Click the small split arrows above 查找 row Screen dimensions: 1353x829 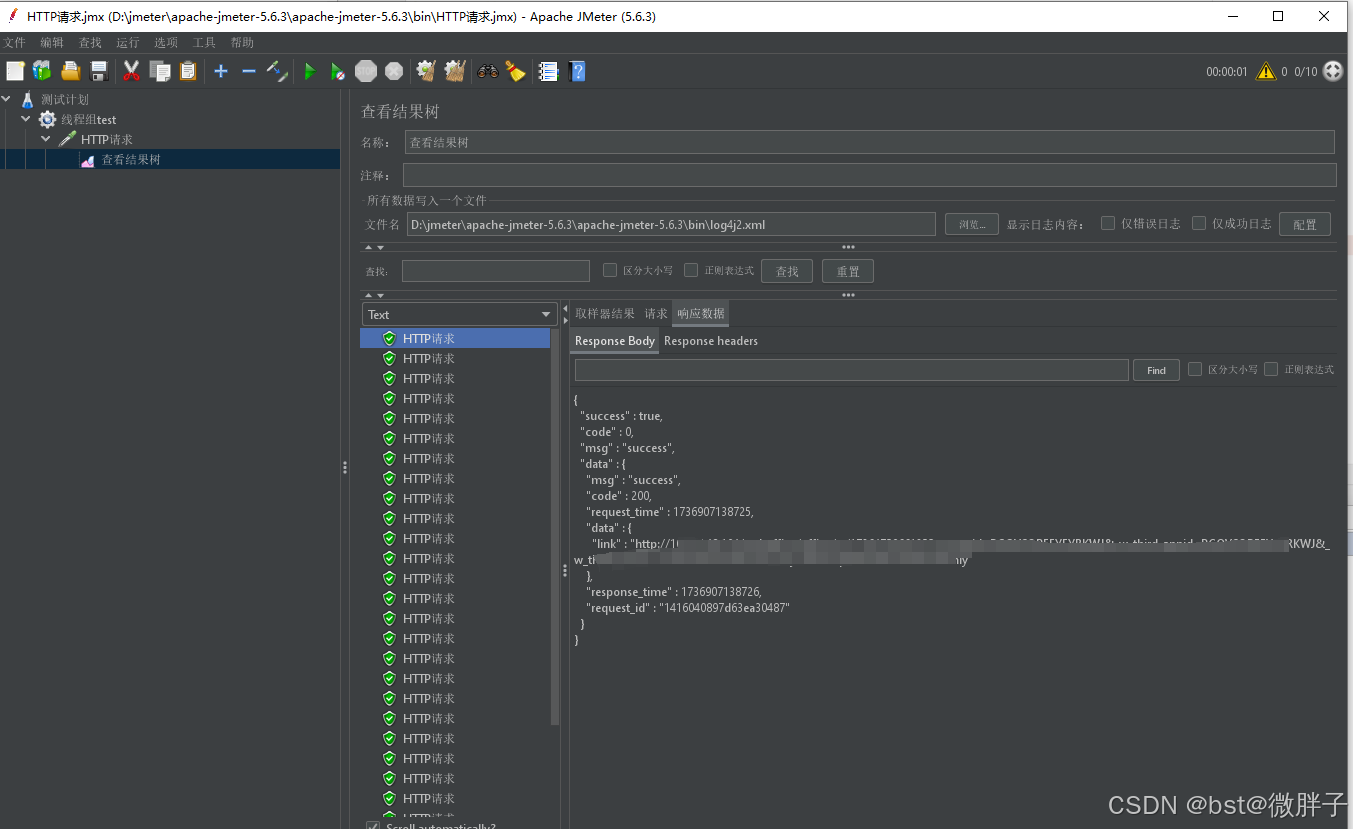click(374, 247)
